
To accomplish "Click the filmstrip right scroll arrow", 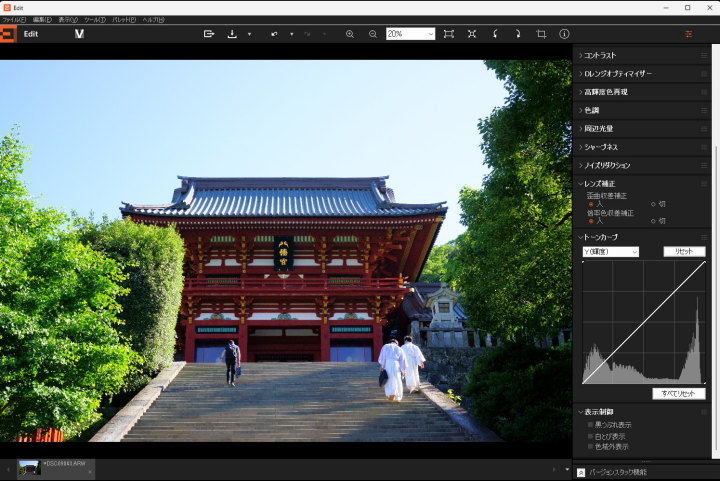I will click(x=554, y=470).
